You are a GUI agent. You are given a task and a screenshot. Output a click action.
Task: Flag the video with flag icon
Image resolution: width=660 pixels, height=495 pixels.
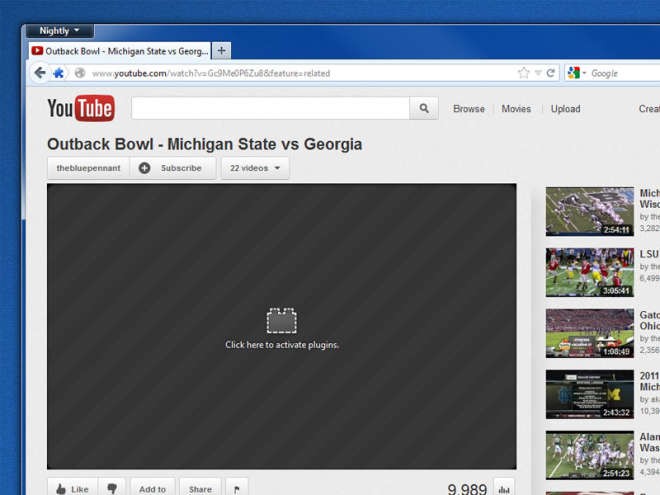click(237, 488)
